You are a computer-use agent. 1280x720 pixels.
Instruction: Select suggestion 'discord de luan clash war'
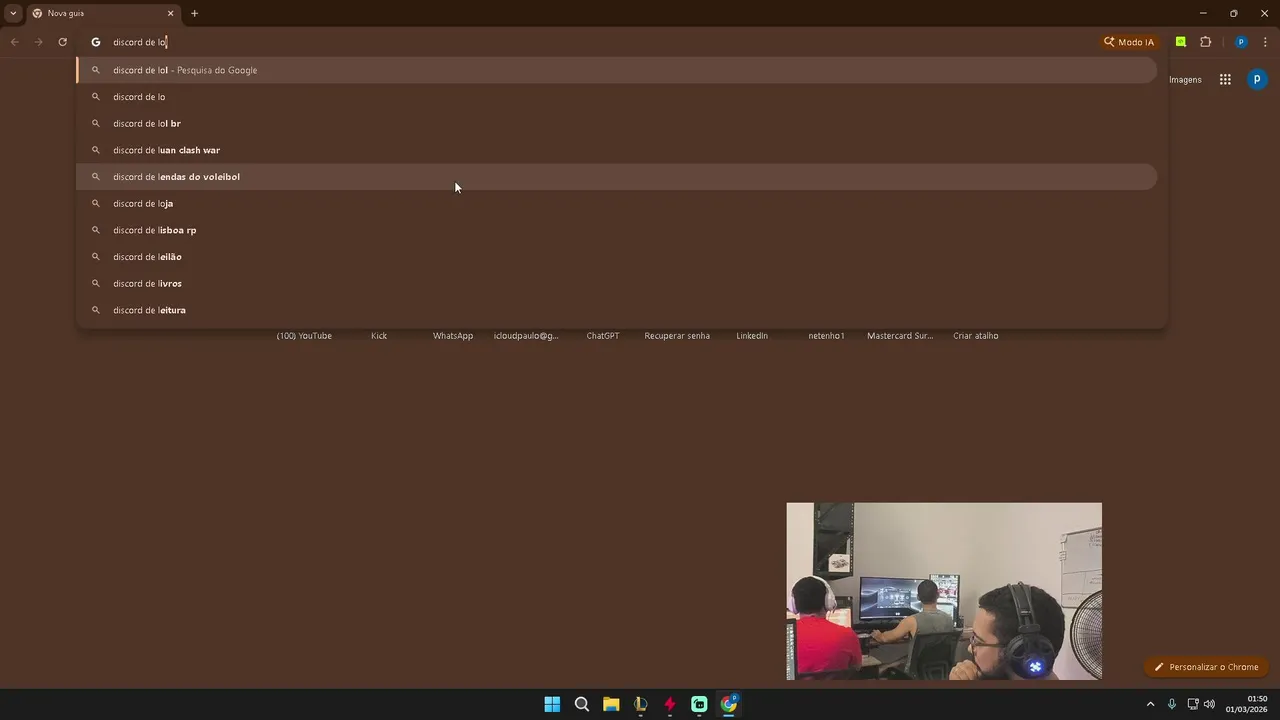(617, 150)
